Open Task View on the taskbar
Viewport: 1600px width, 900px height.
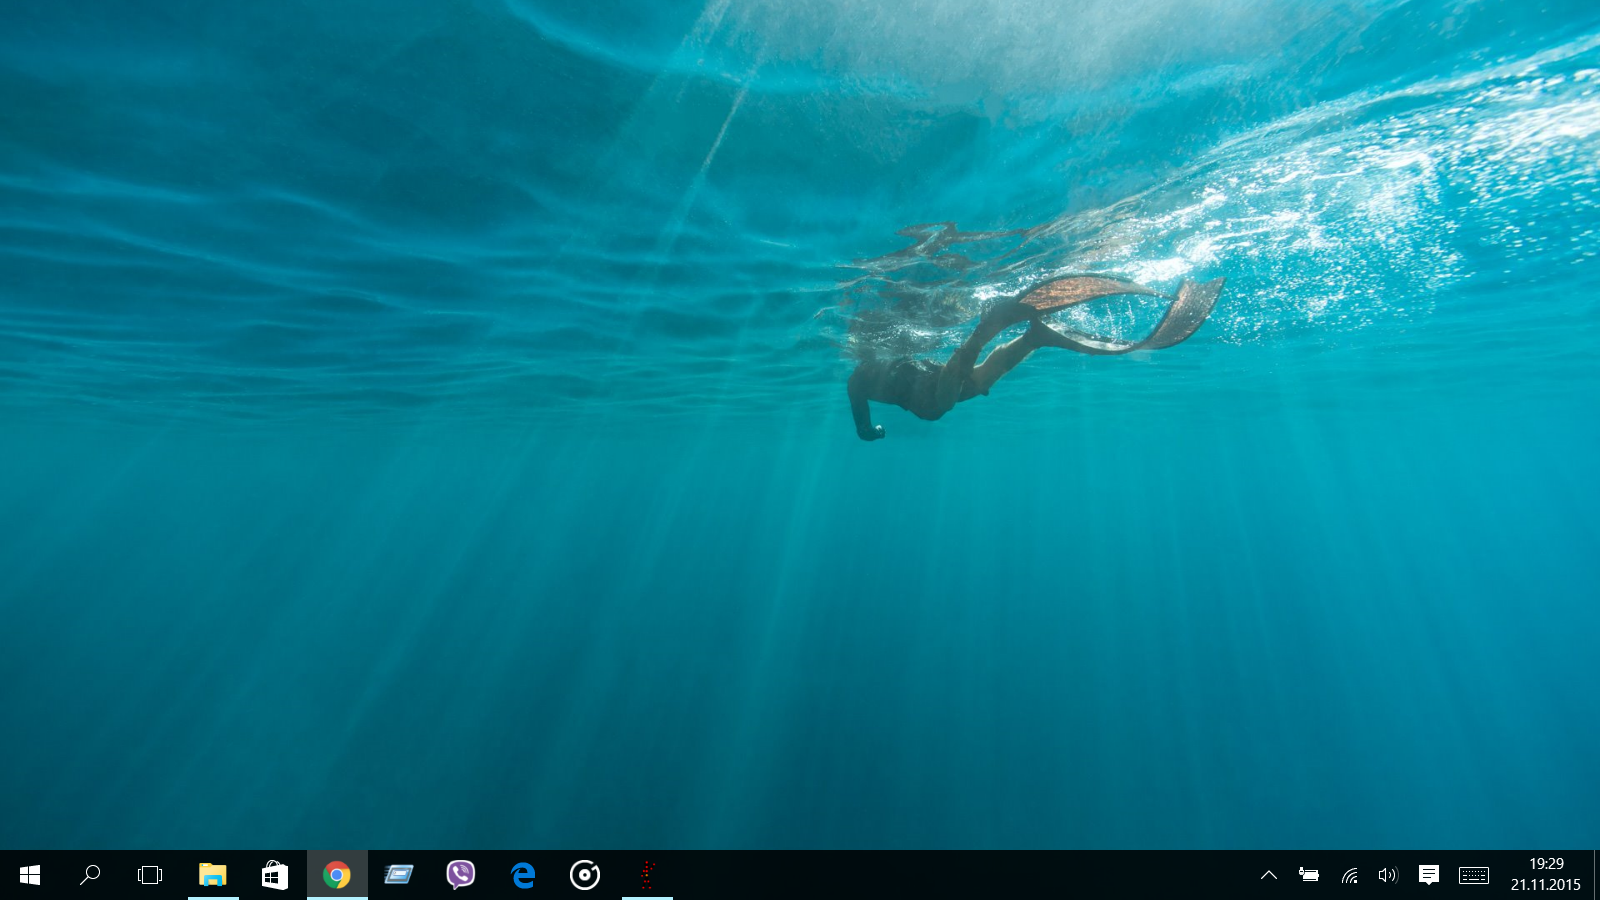(x=150, y=875)
